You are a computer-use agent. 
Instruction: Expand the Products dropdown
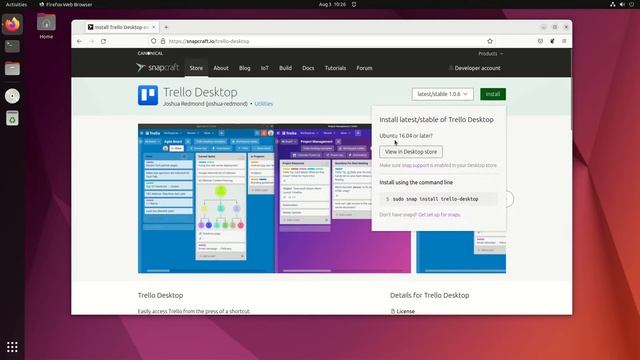tap(491, 53)
